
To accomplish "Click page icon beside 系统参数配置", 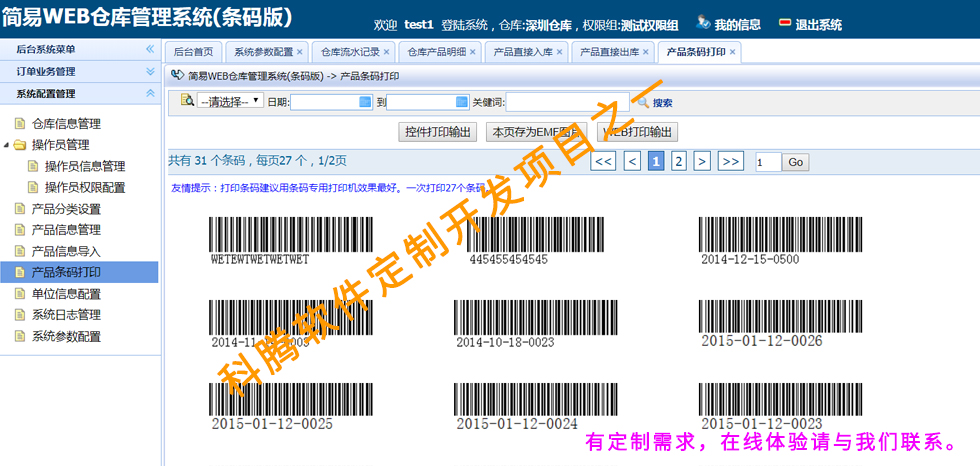I will [20, 336].
